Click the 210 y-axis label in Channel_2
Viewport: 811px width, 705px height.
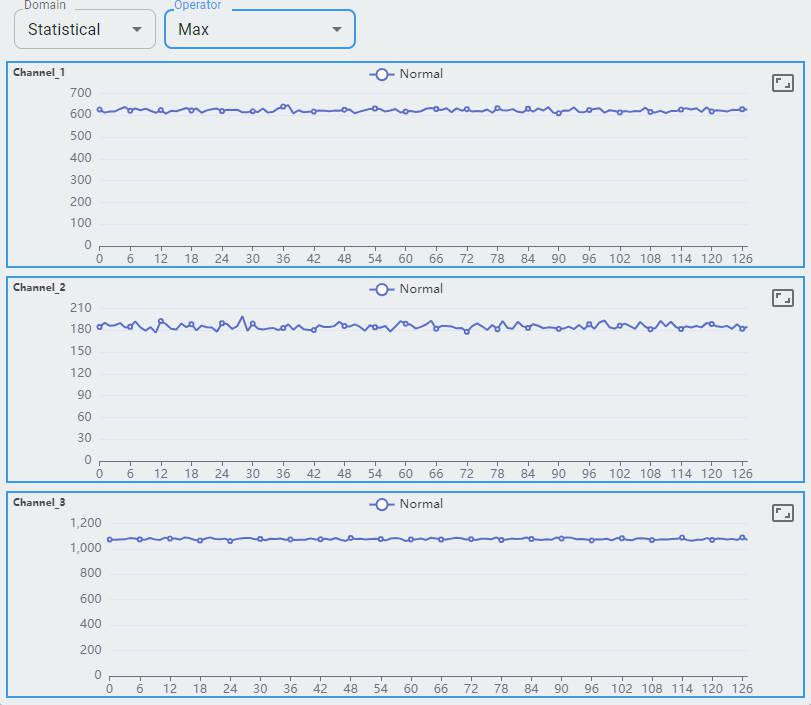(x=81, y=307)
